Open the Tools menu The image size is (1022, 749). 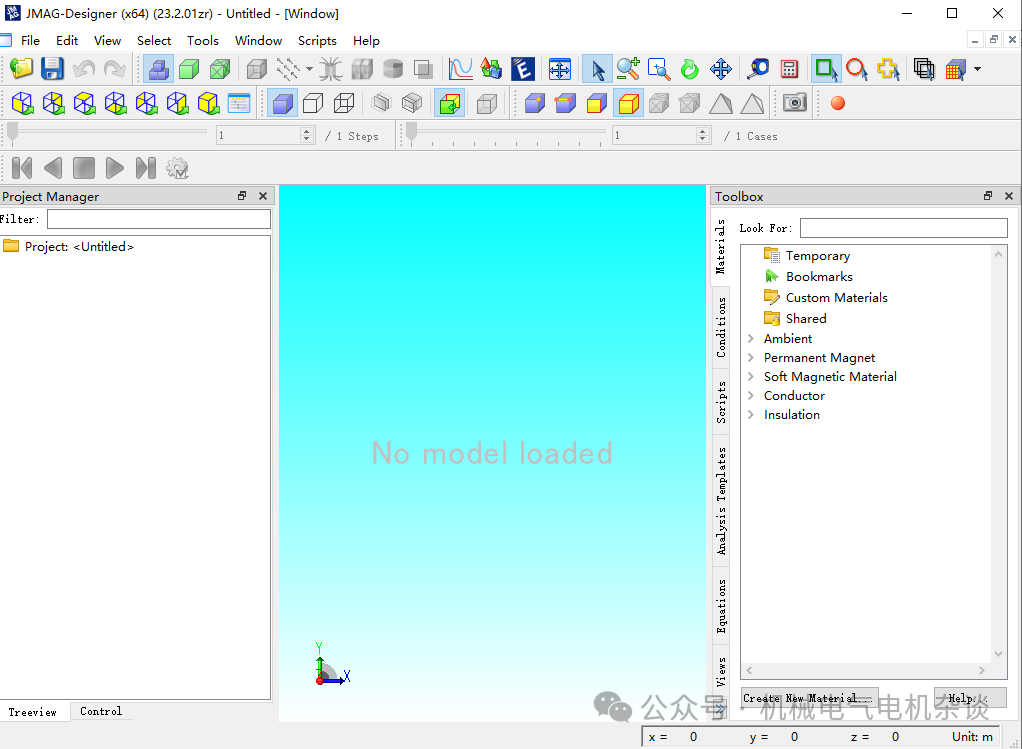(x=203, y=40)
